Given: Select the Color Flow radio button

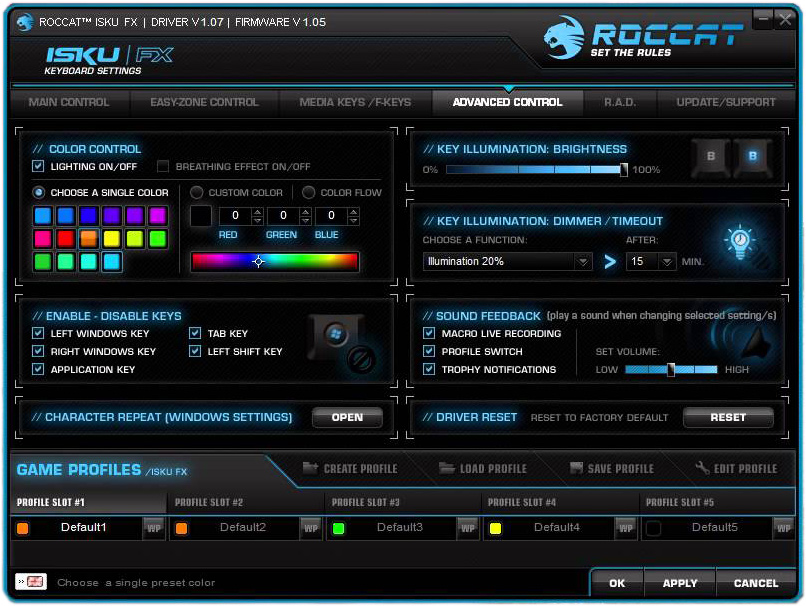Looking at the screenshot, I should 309,192.
